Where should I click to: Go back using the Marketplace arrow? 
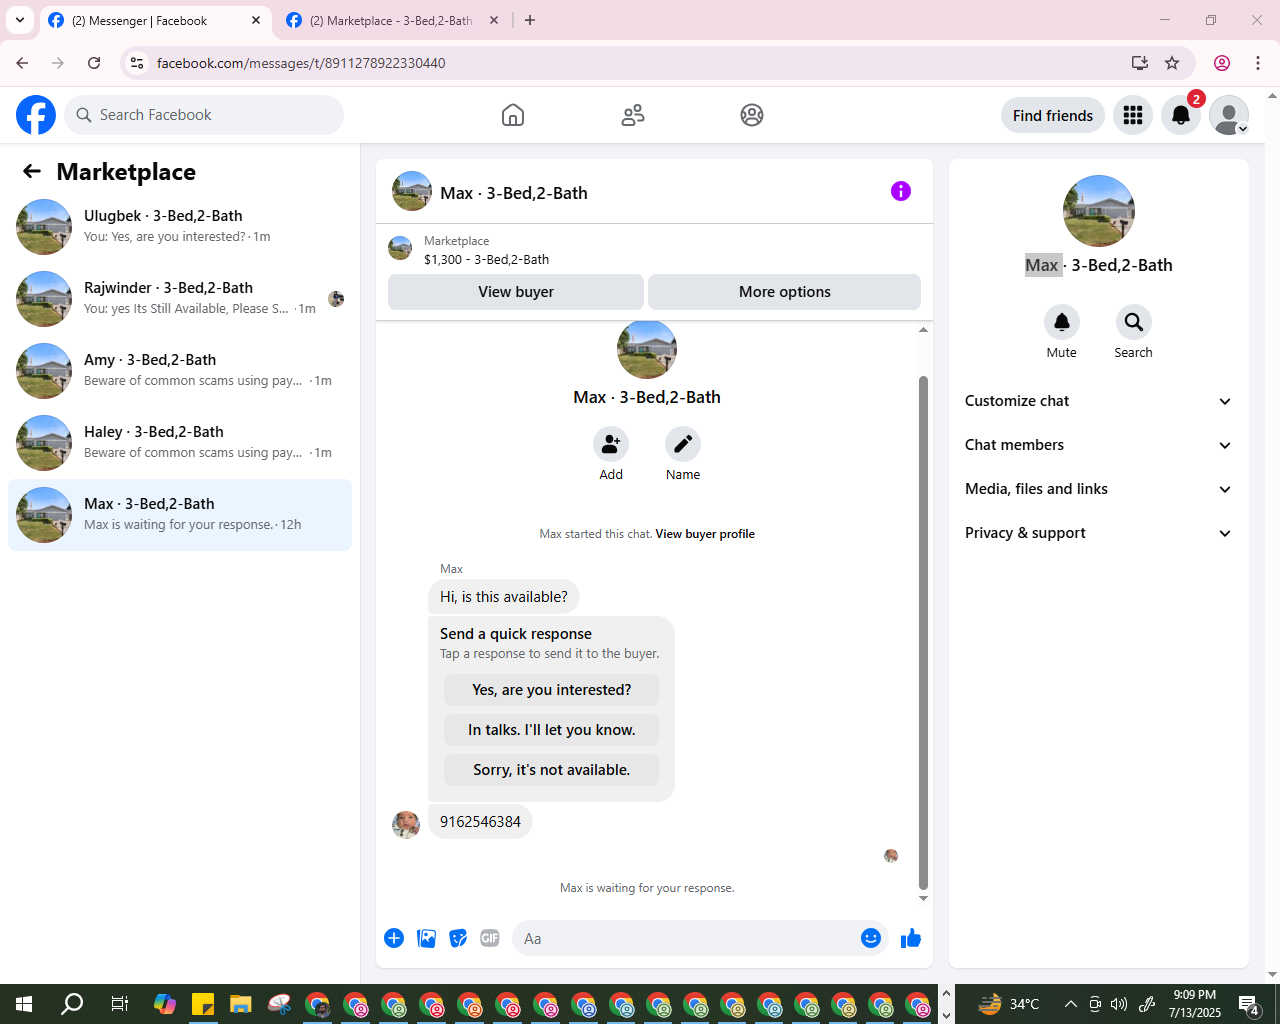coord(32,172)
